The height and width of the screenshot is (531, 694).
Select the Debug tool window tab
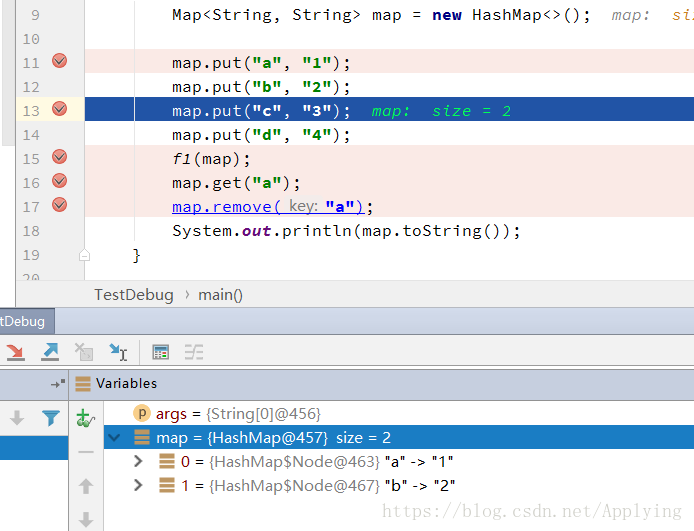click(x=27, y=321)
